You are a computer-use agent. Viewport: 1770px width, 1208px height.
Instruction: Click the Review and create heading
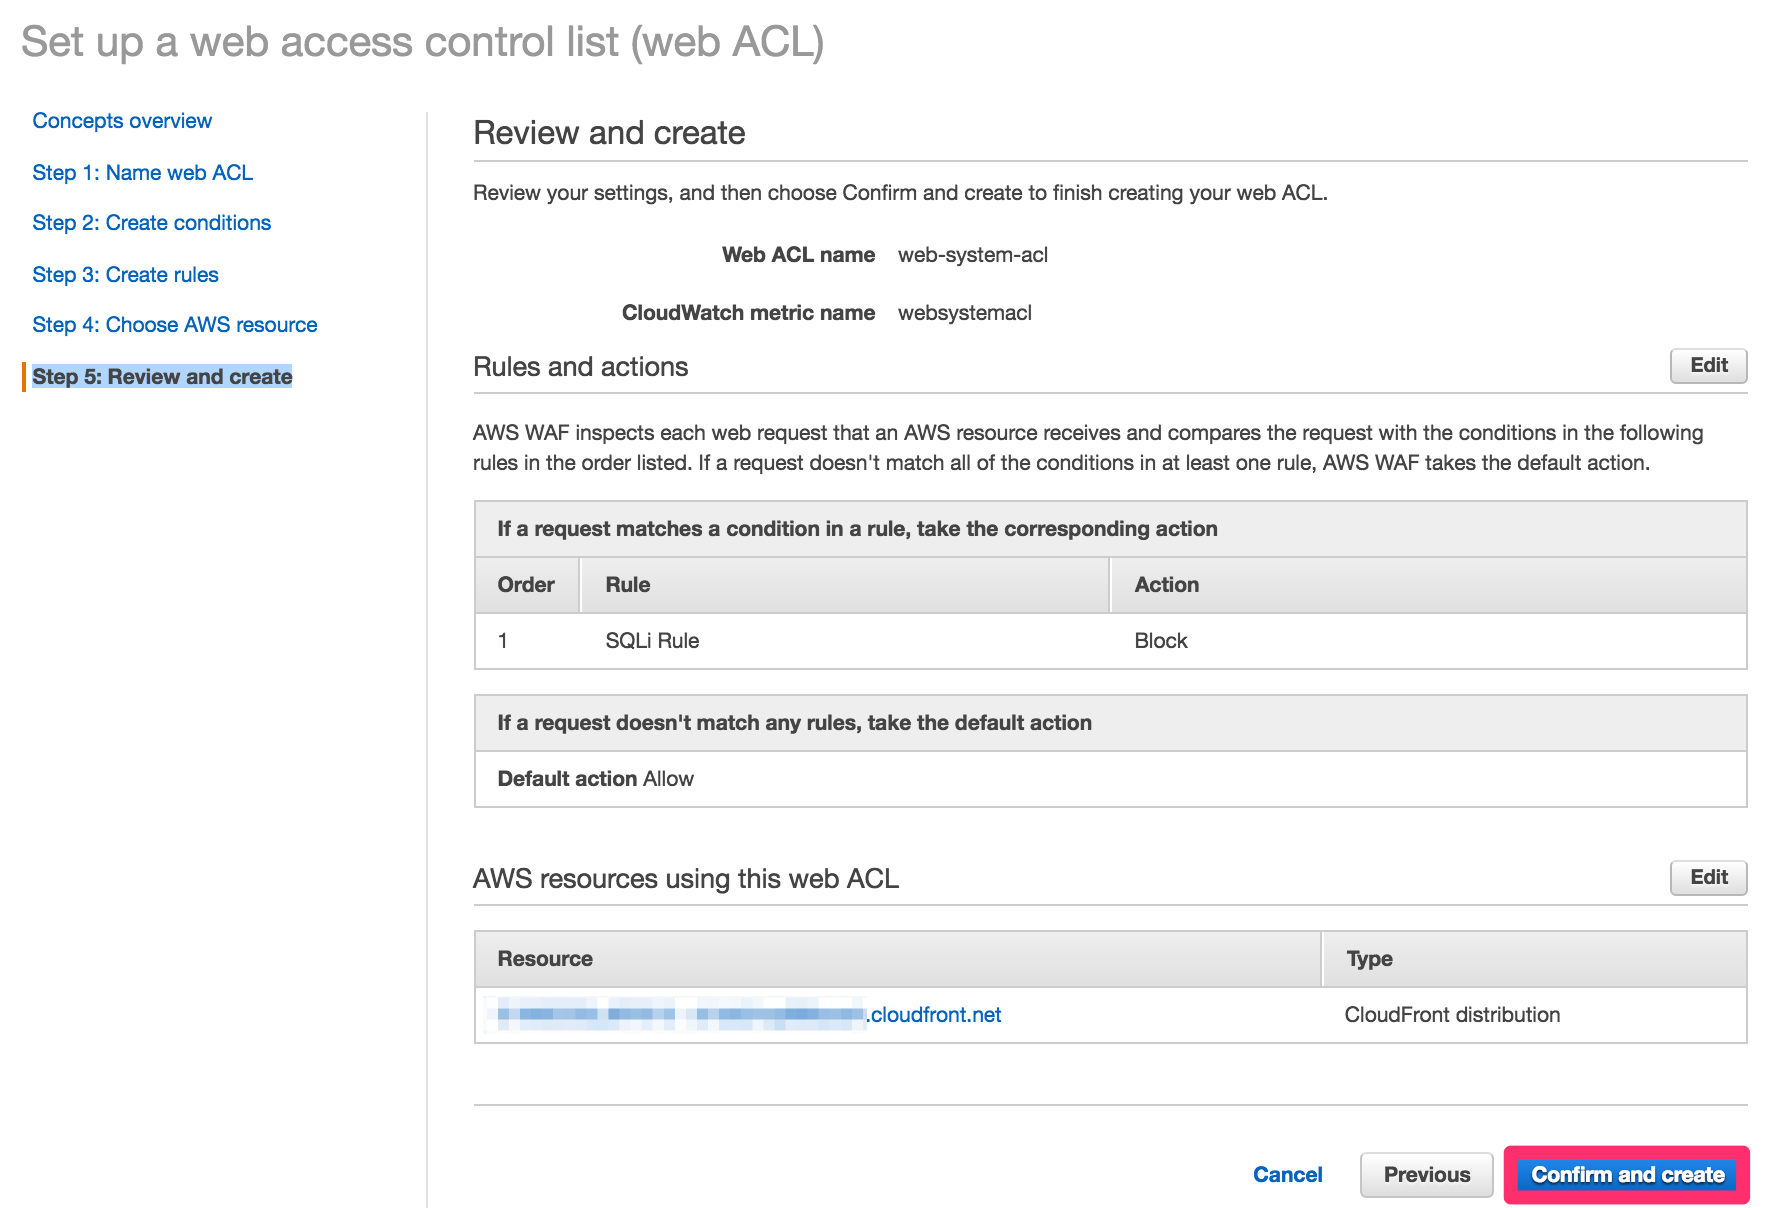click(x=609, y=131)
